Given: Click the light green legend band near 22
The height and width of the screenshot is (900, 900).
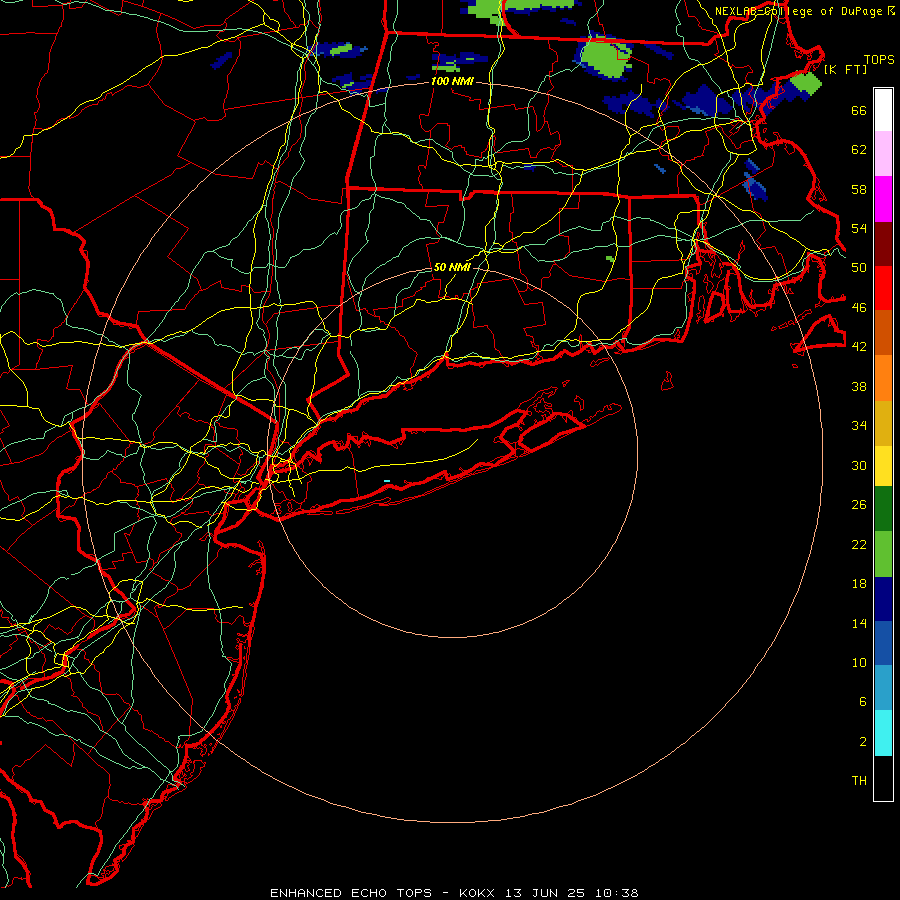Looking at the screenshot, I should (883, 554).
